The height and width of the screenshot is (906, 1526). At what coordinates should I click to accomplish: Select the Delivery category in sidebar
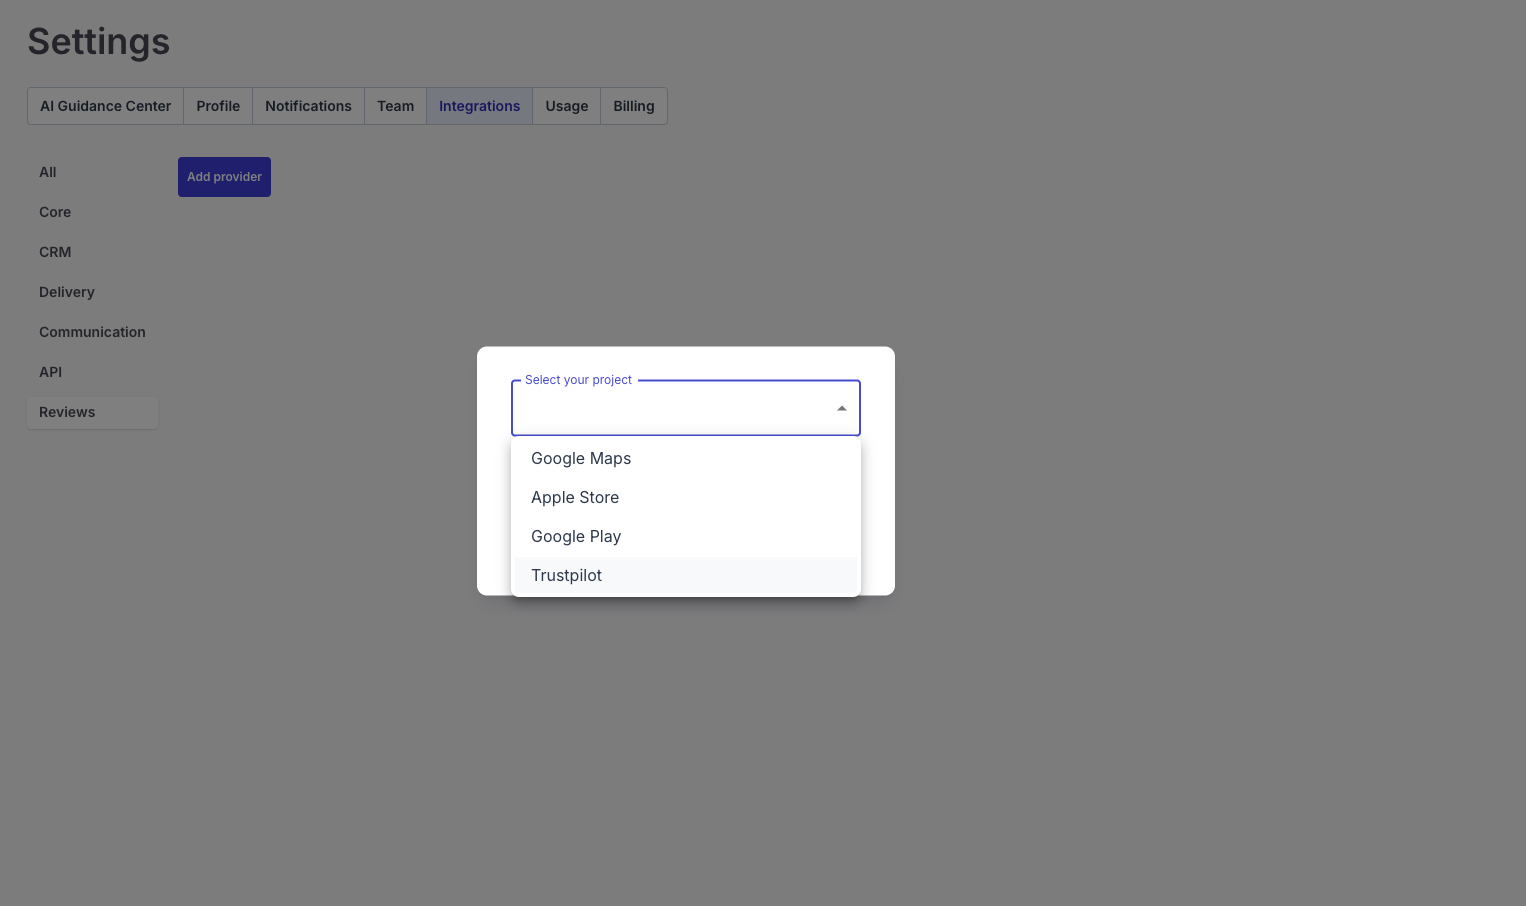92,292
